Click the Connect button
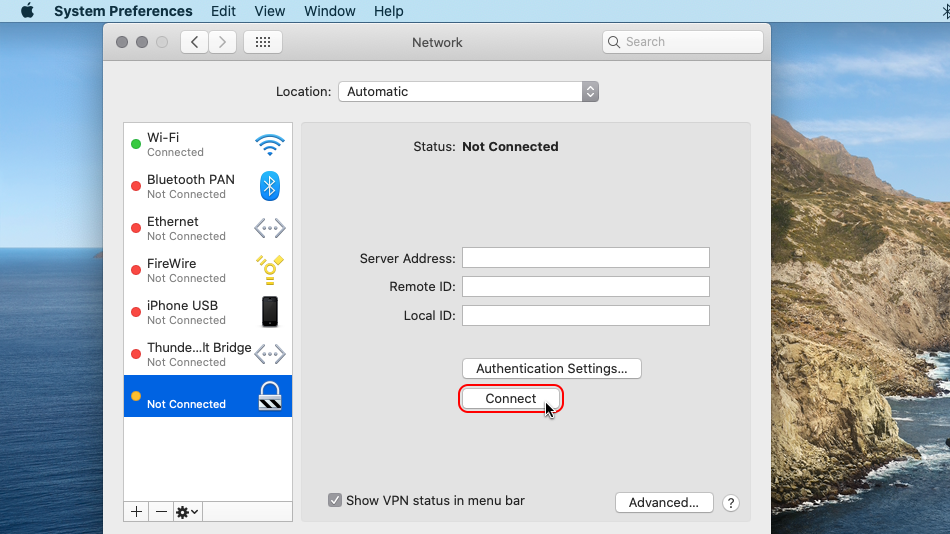The width and height of the screenshot is (950, 534). click(511, 398)
